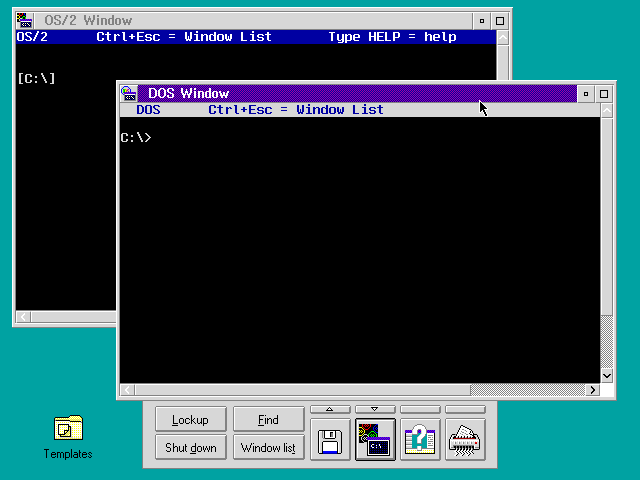Collapse the drawer above the command prompt icon

point(375,409)
